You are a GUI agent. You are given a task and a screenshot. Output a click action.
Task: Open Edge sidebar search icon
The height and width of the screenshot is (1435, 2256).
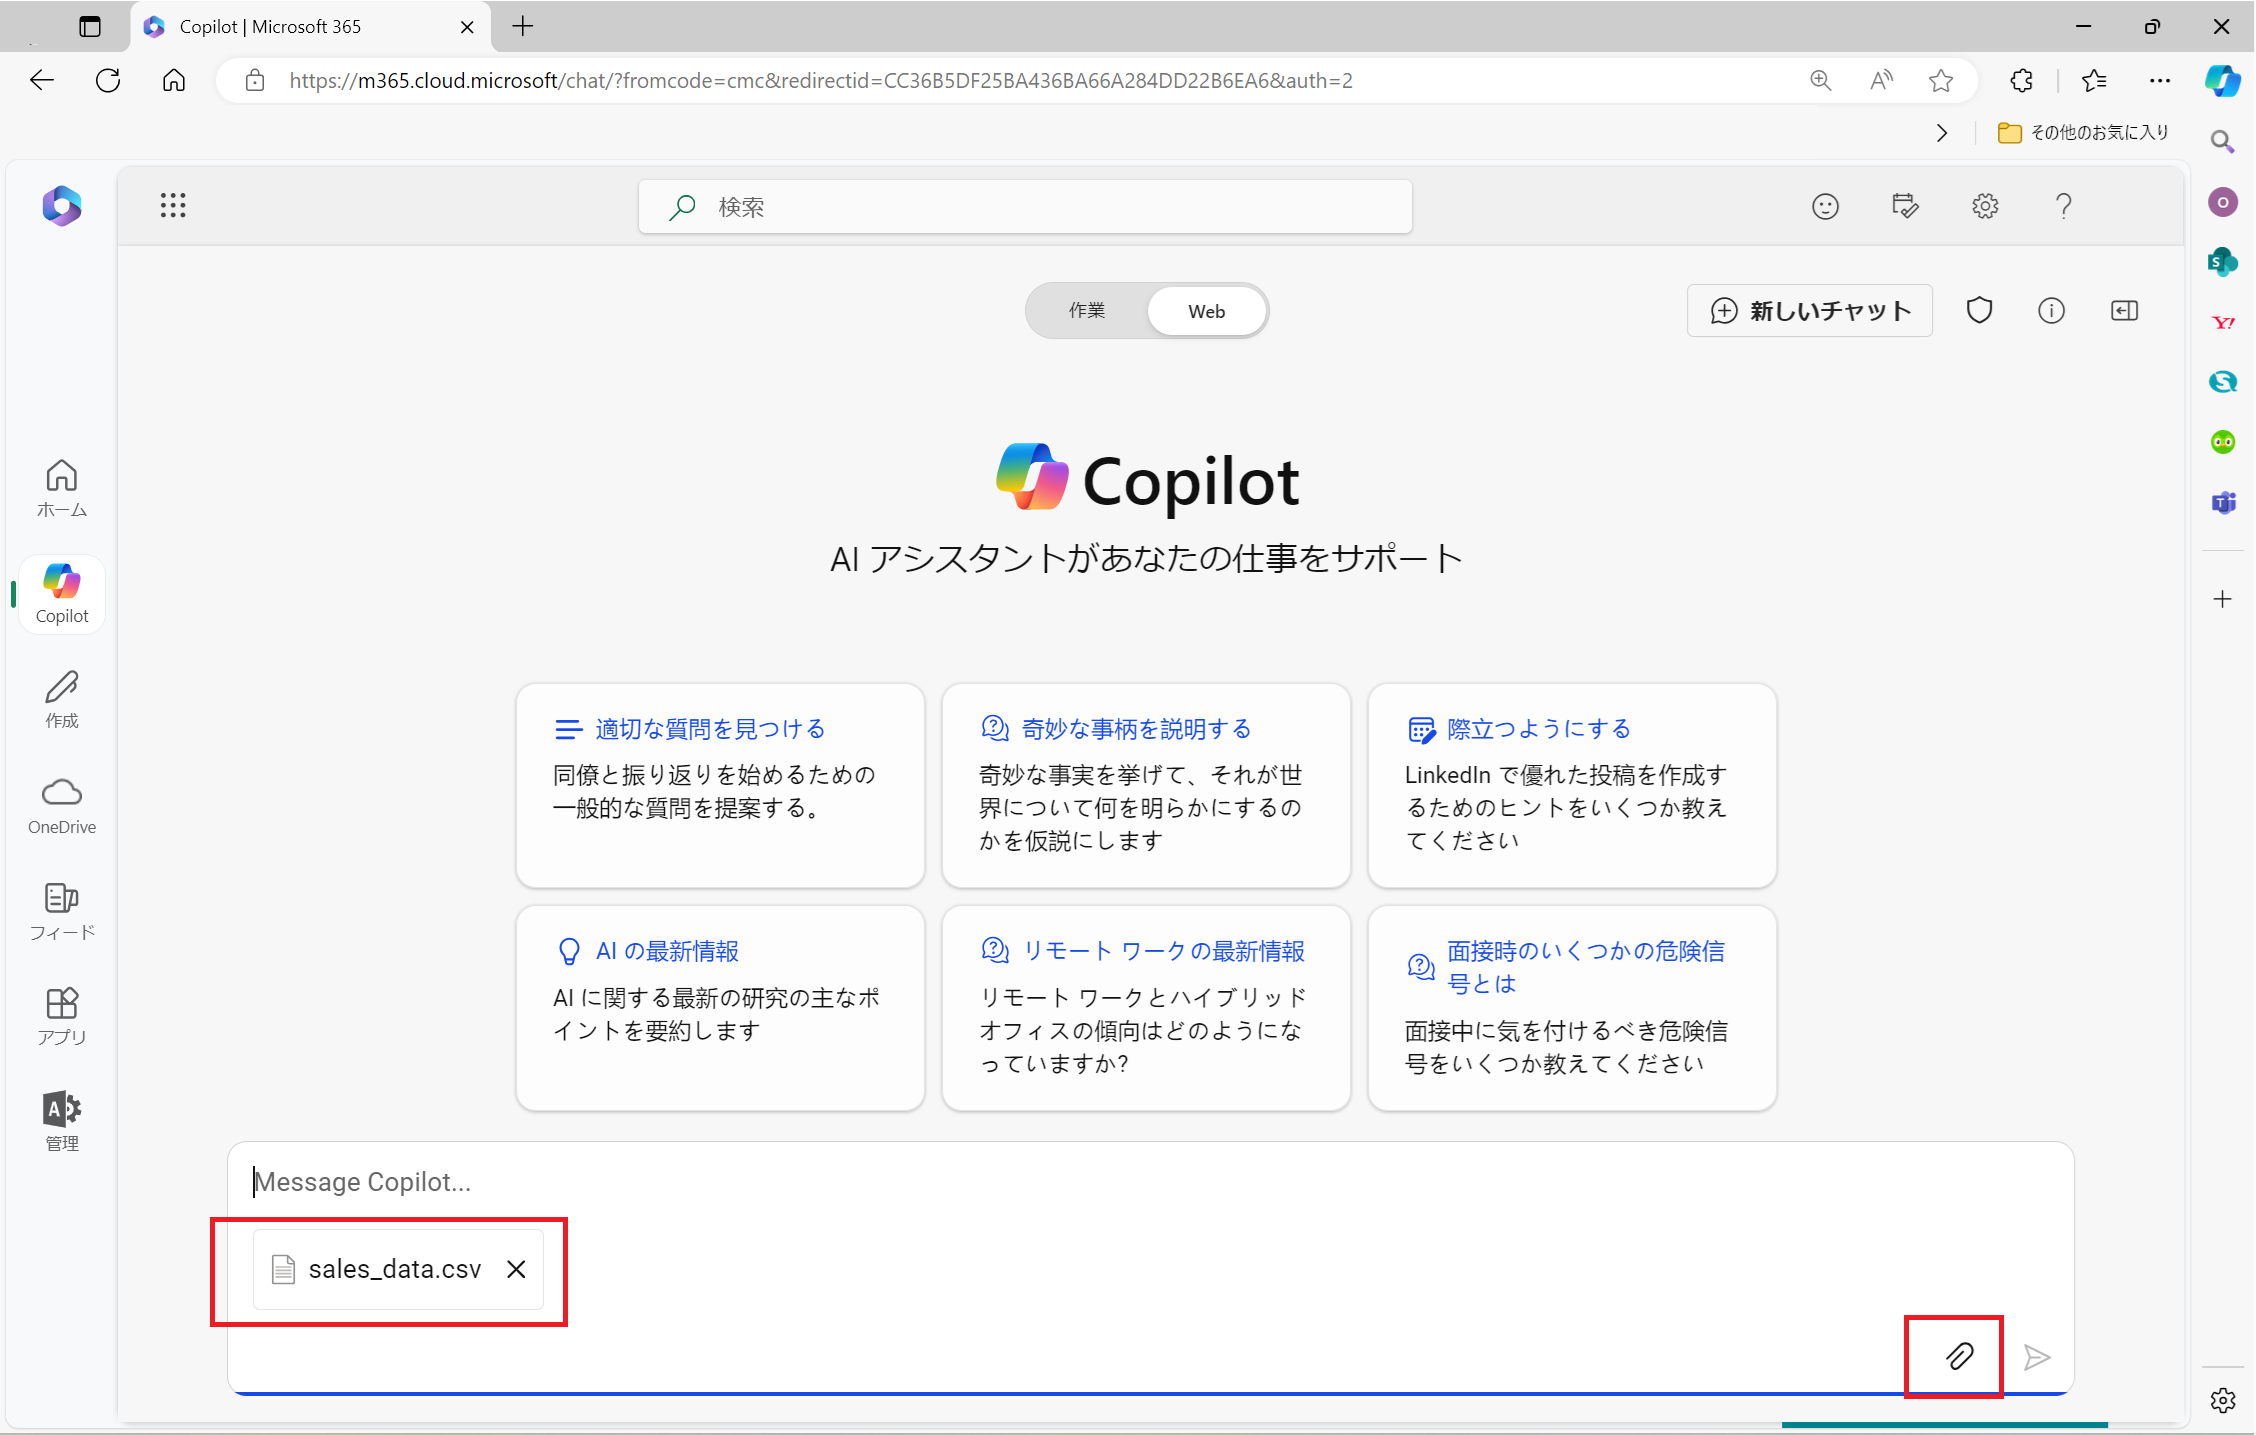tap(2222, 142)
